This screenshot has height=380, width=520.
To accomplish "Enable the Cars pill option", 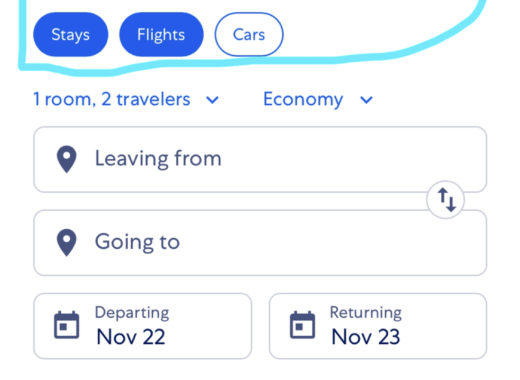I will (x=249, y=34).
